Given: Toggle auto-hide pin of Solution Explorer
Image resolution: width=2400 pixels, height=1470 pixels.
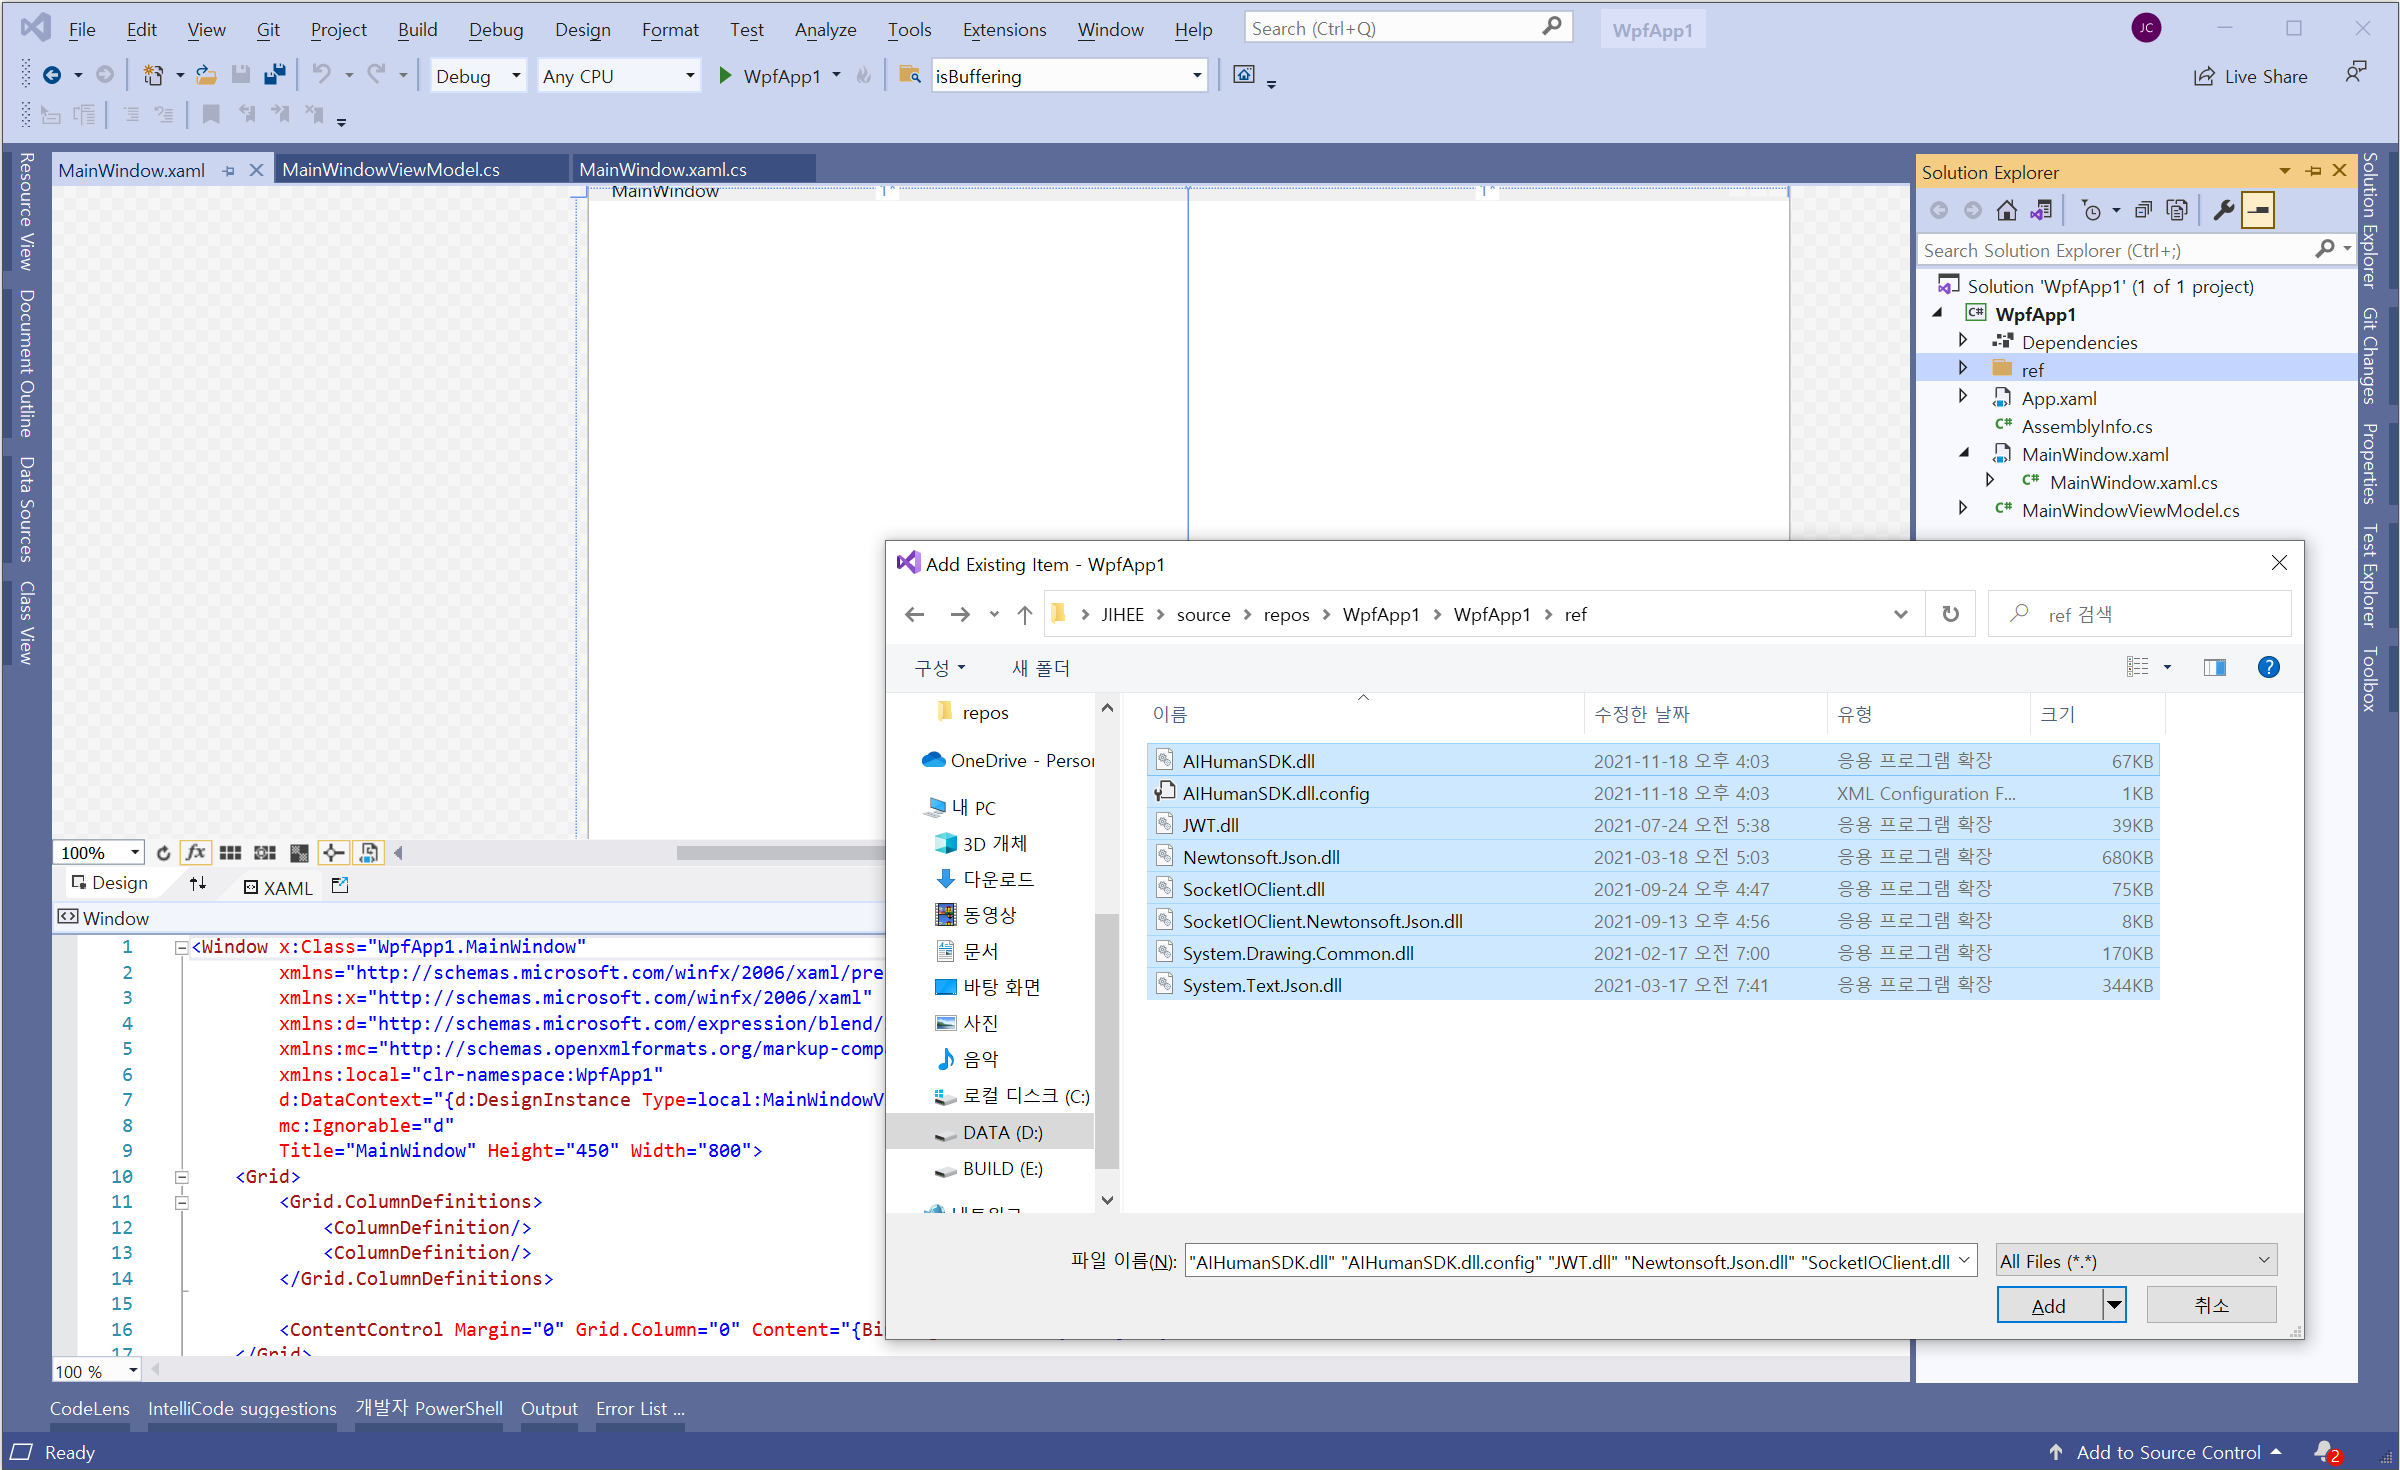Looking at the screenshot, I should [x=2313, y=171].
